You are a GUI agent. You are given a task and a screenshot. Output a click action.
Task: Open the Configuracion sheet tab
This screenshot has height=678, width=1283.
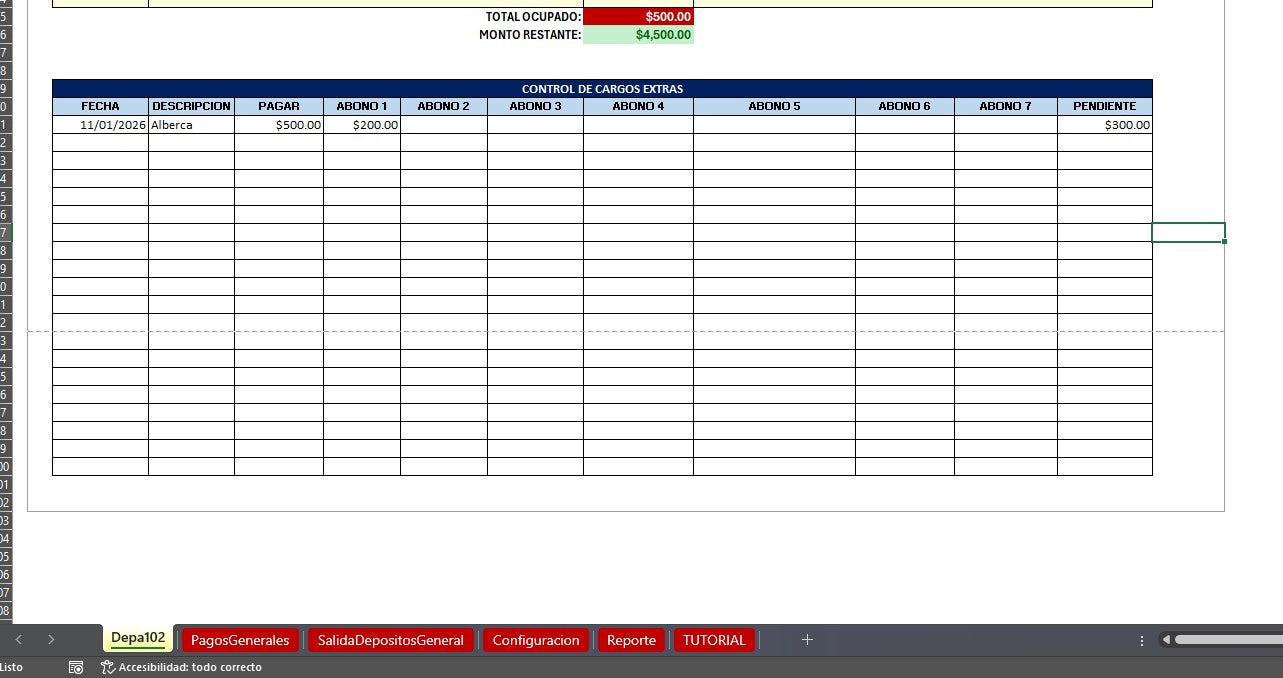tap(536, 640)
